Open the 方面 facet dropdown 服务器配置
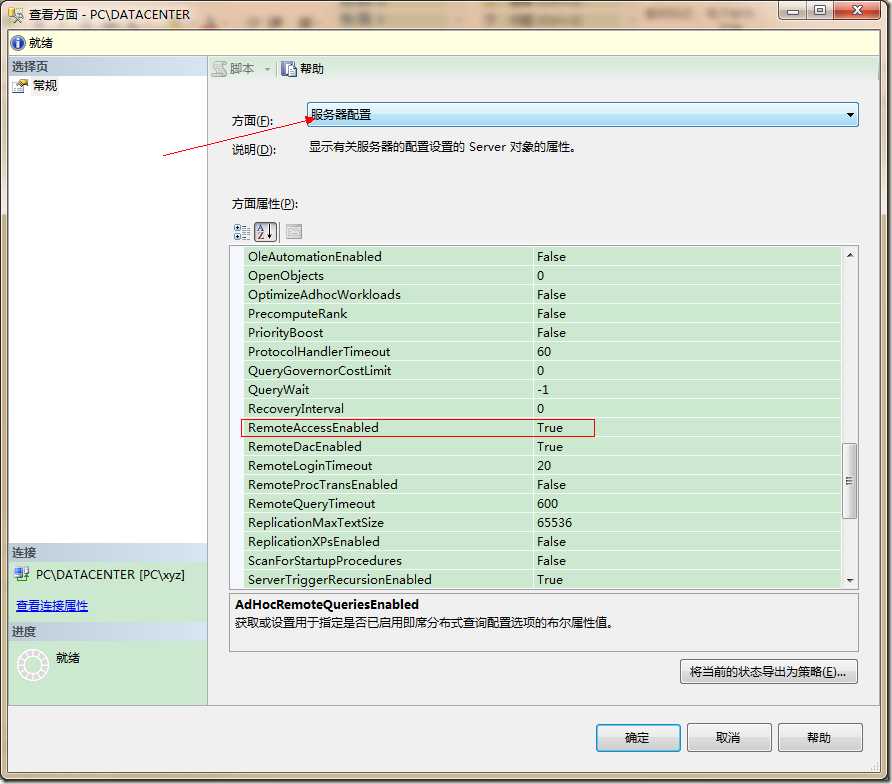Screen dimensions: 892x784 [582, 114]
